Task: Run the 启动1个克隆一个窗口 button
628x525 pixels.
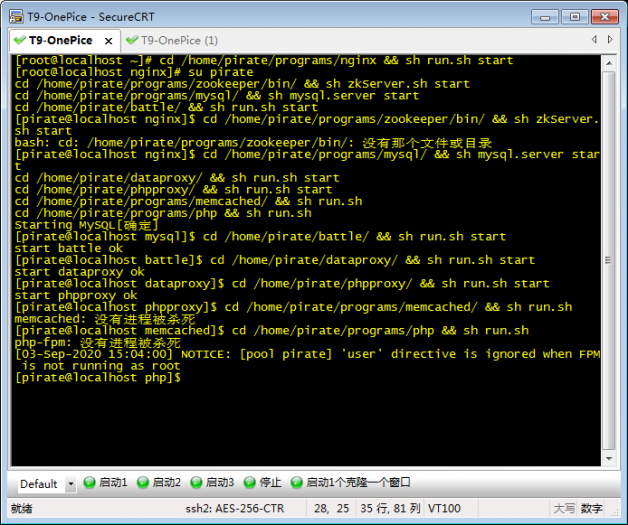Action: [351, 483]
